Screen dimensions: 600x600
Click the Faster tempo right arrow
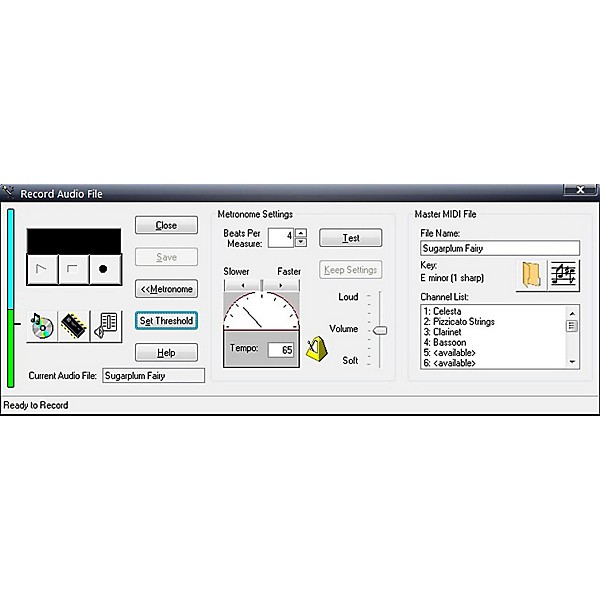click(281, 285)
